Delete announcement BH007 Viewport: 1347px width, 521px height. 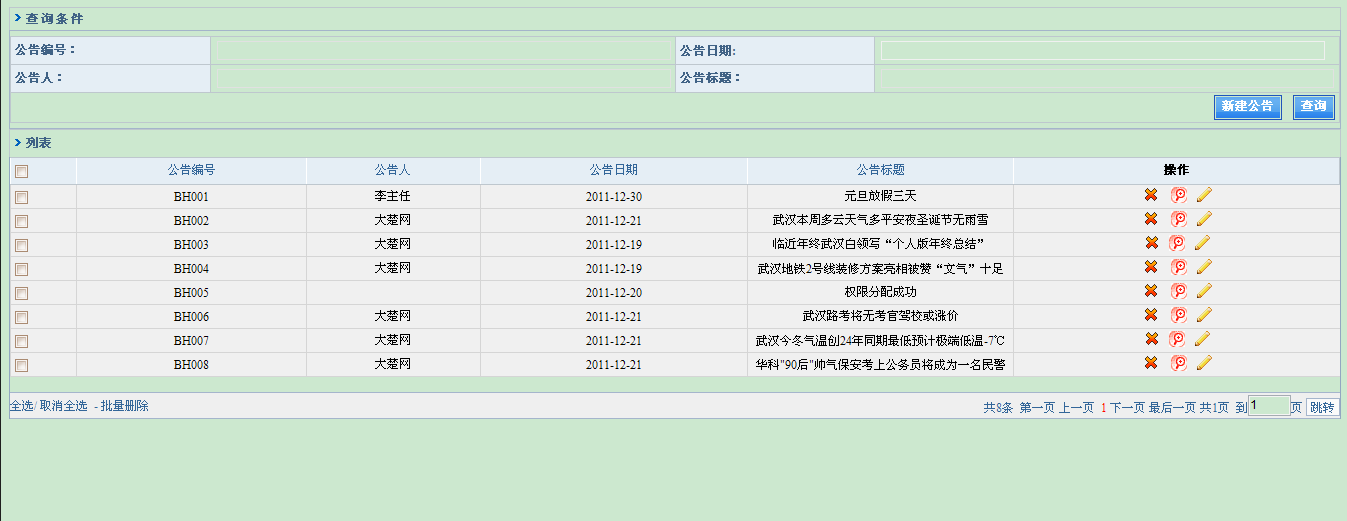(x=1151, y=339)
